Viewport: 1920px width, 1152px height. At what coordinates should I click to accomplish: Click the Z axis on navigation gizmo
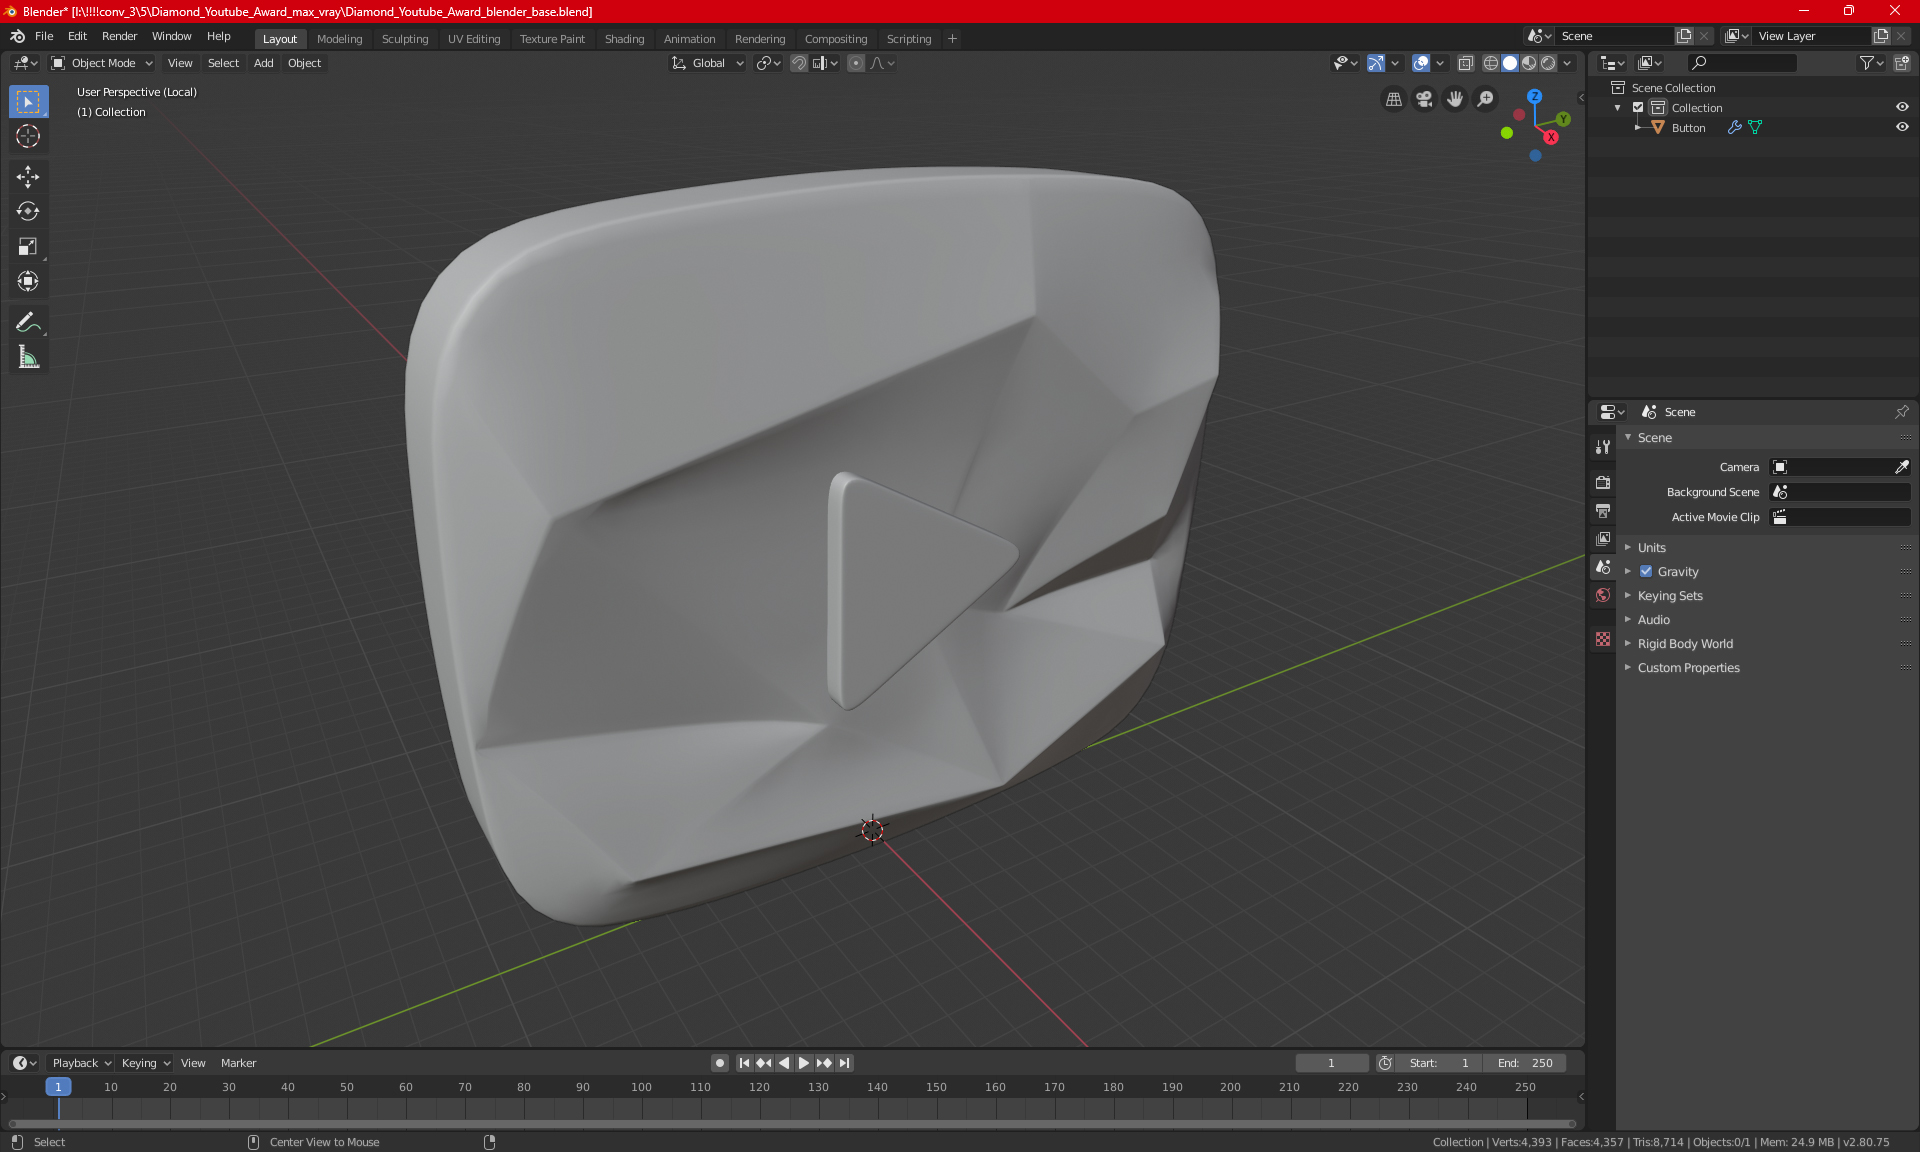[1534, 97]
